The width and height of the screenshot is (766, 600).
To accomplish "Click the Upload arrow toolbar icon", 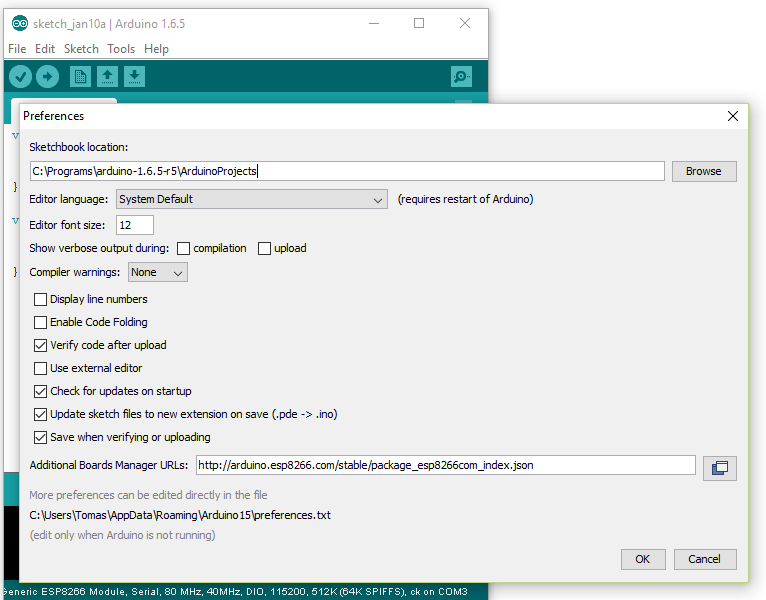I will (x=47, y=77).
